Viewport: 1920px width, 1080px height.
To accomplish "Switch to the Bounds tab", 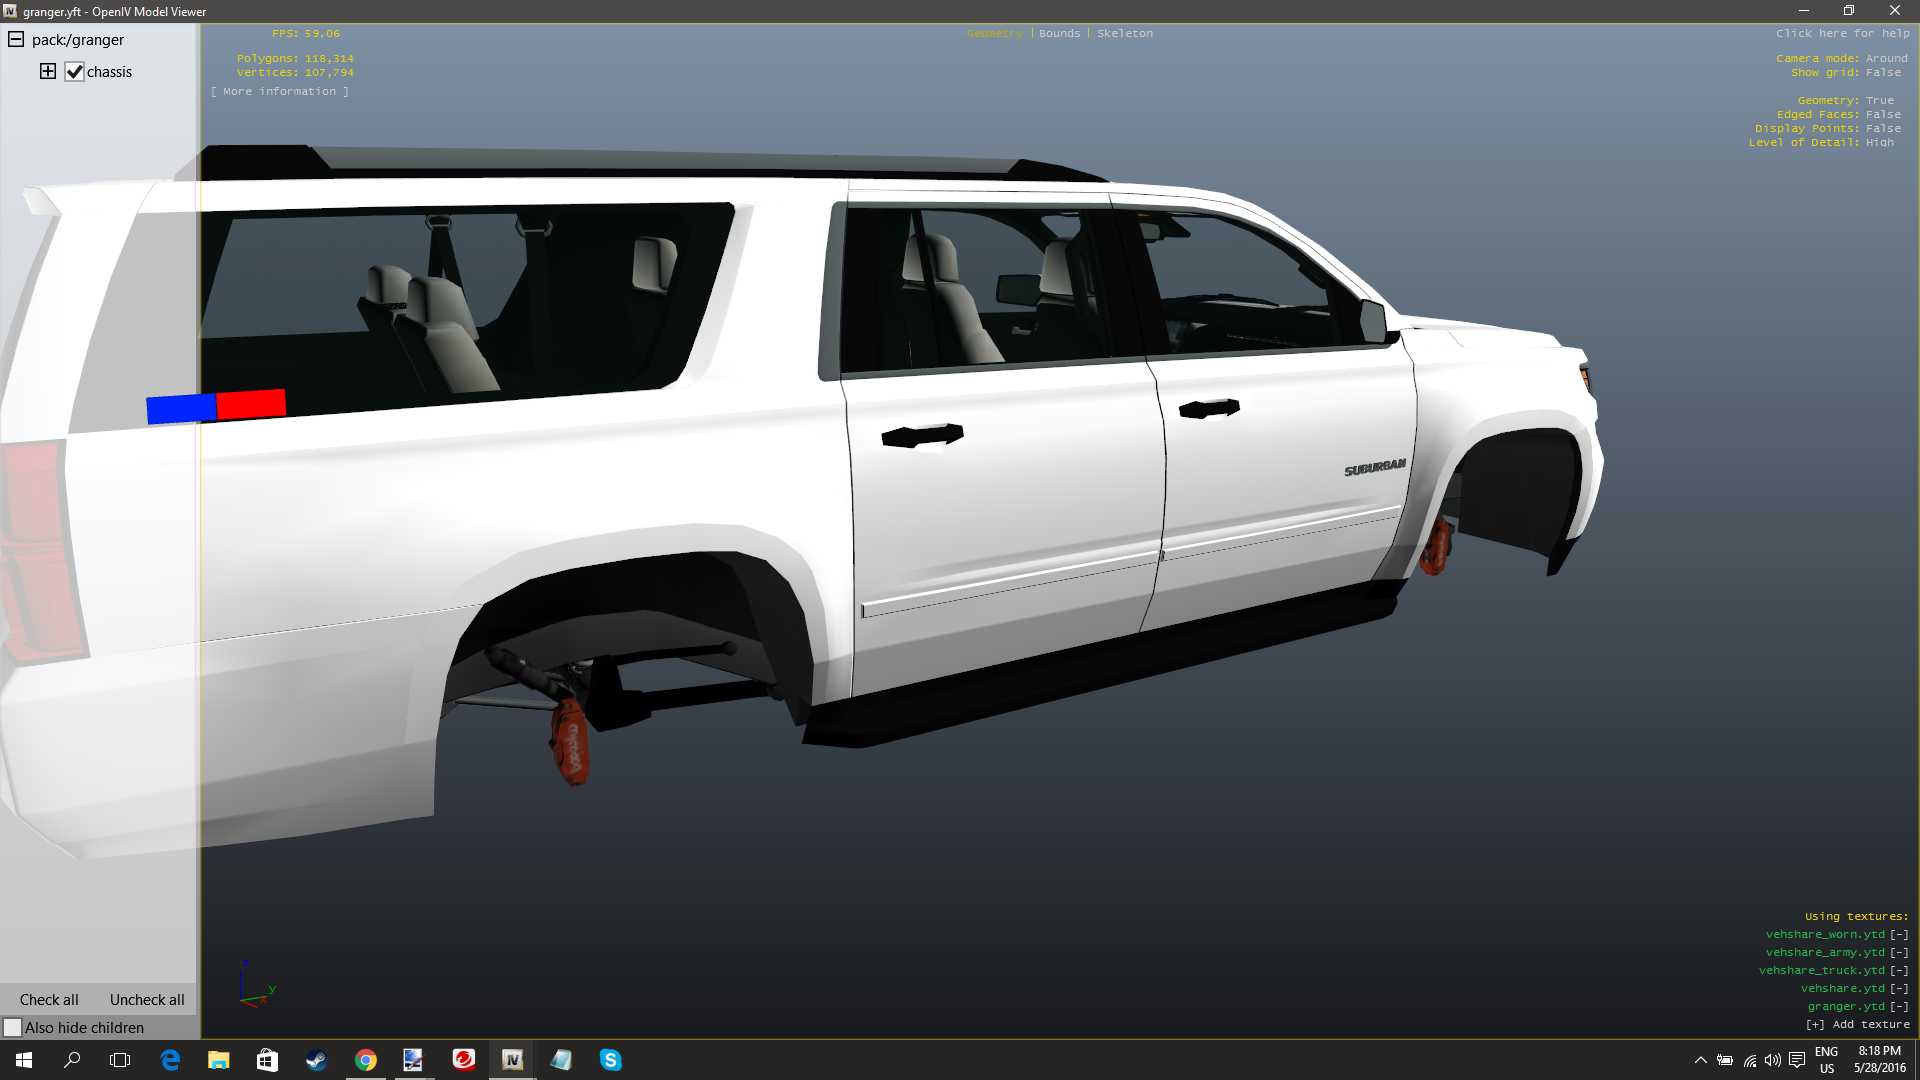I will 1059,33.
